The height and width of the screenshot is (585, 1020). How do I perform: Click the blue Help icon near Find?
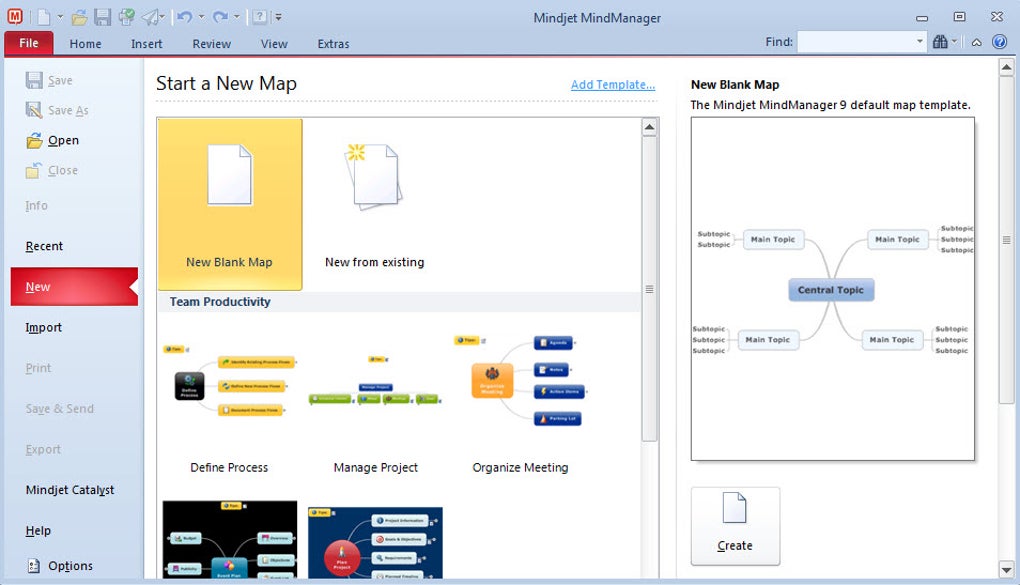pyautogui.click(x=1000, y=42)
